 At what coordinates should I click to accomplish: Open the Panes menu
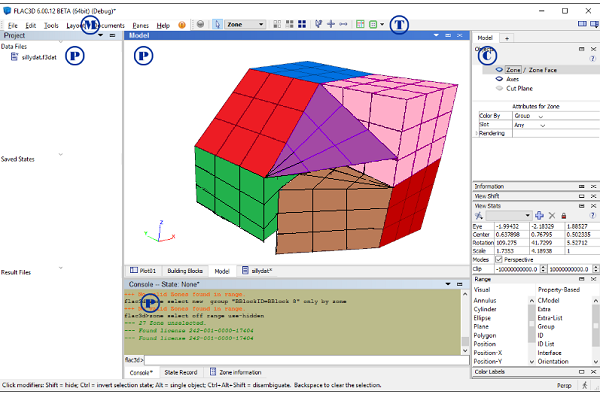[x=140, y=26]
